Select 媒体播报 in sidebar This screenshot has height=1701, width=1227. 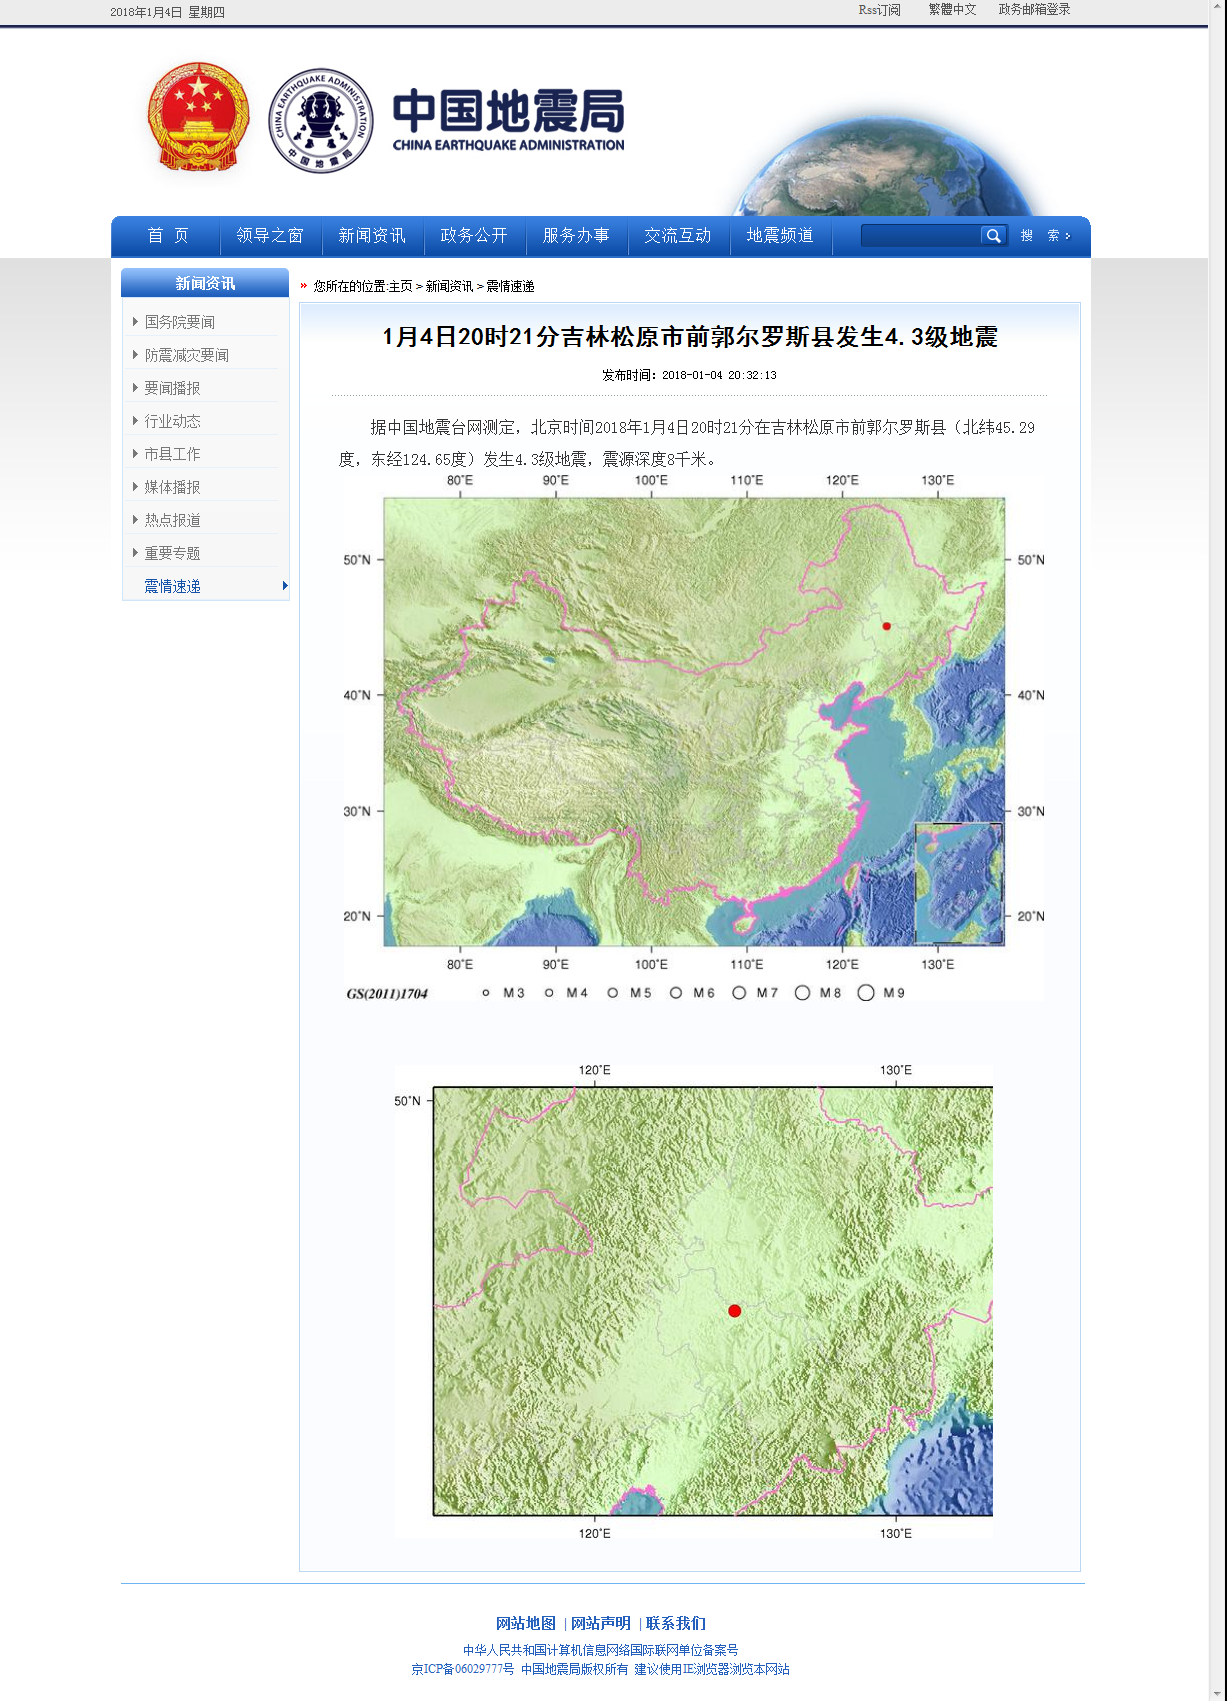point(172,487)
